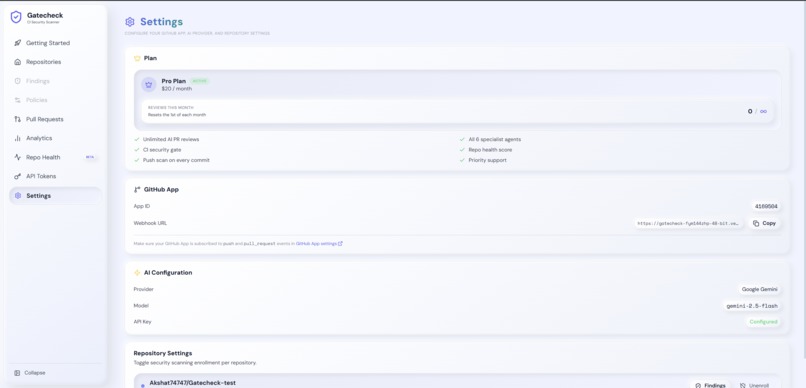
Task: Click the Repo health score feature
Action: [490, 150]
